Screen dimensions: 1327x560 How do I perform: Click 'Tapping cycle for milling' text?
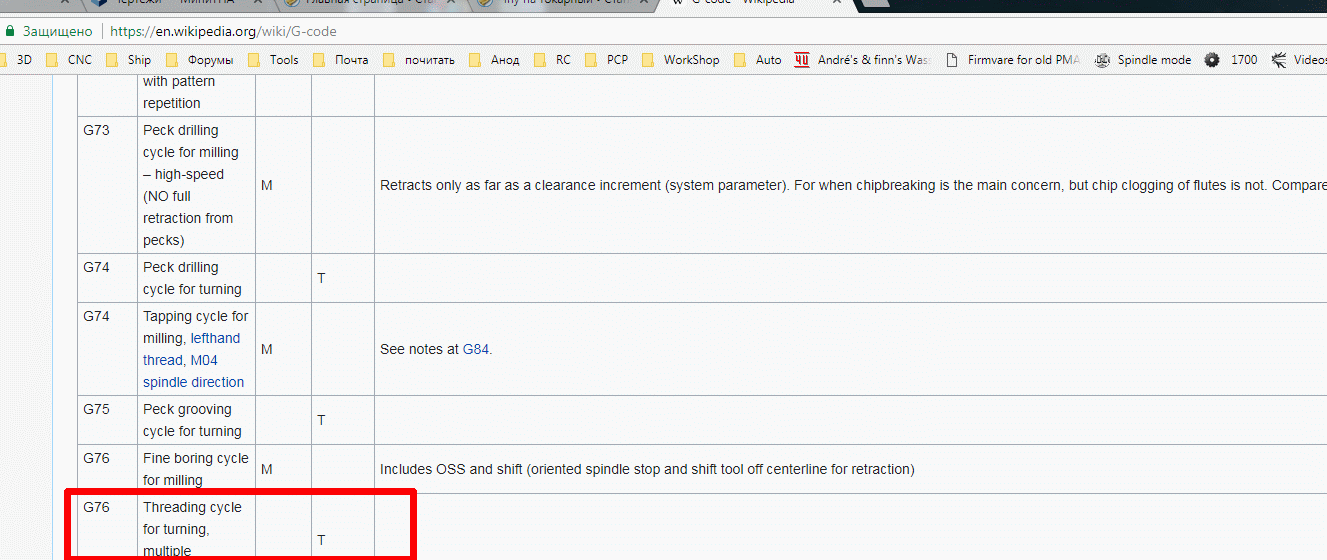pos(196,327)
